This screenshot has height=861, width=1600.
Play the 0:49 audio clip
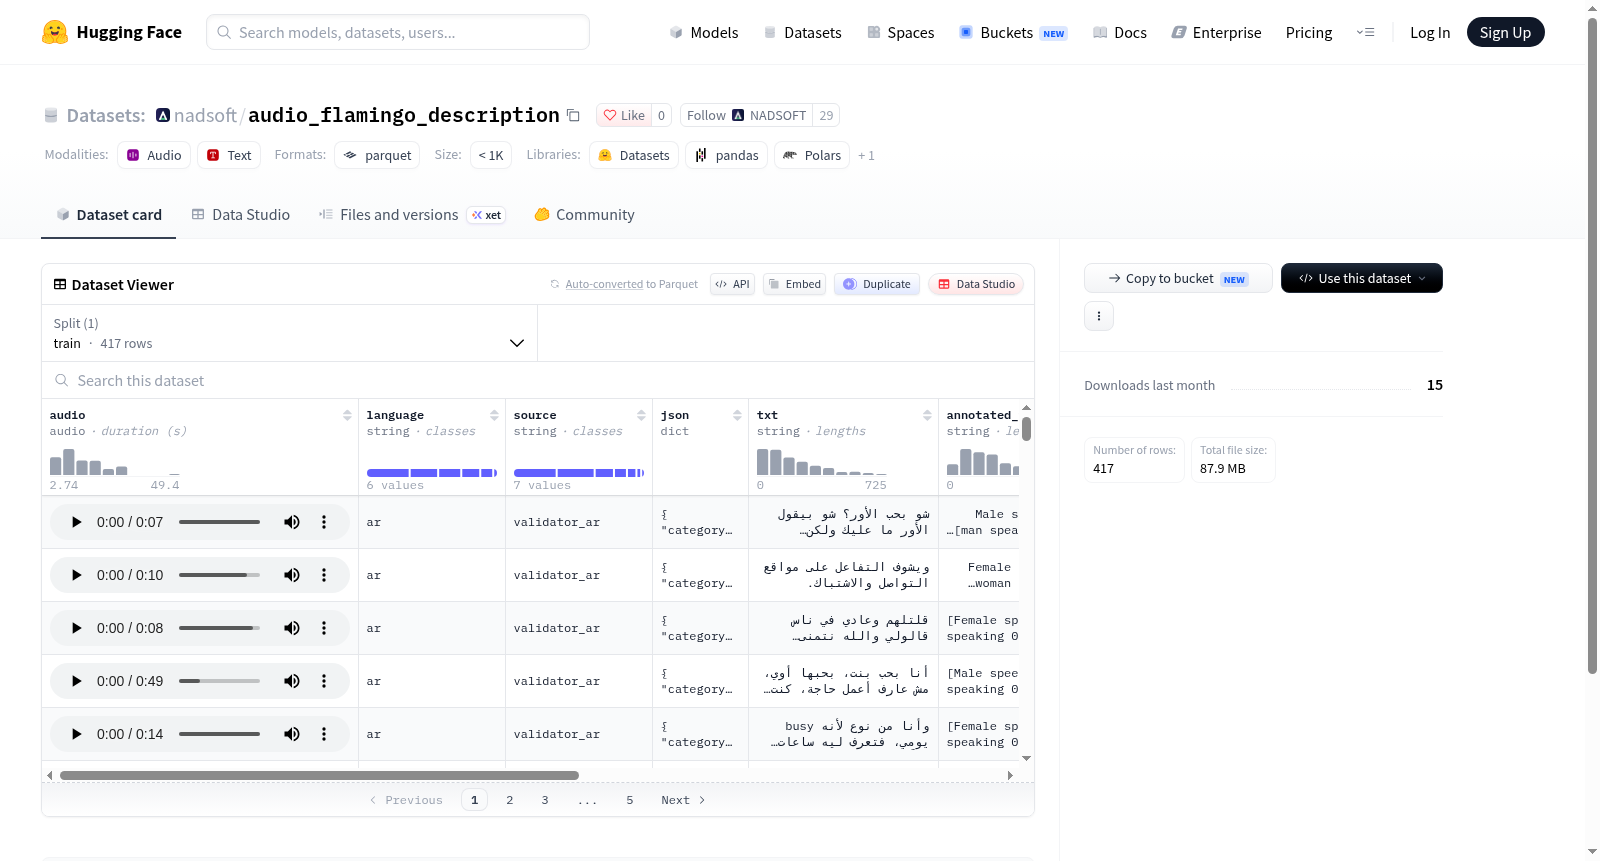[x=76, y=681]
